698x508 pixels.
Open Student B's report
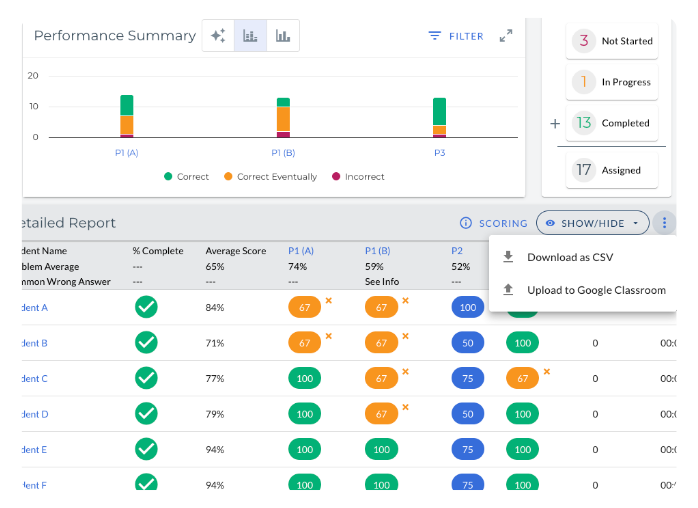(x=34, y=343)
